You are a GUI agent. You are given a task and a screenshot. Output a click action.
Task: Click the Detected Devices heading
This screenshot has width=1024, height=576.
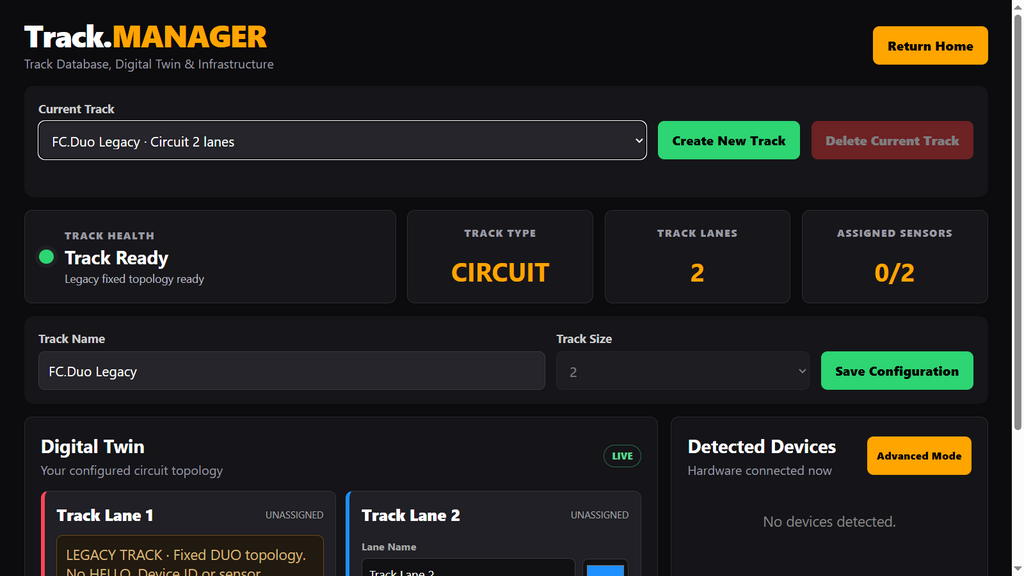(761, 447)
